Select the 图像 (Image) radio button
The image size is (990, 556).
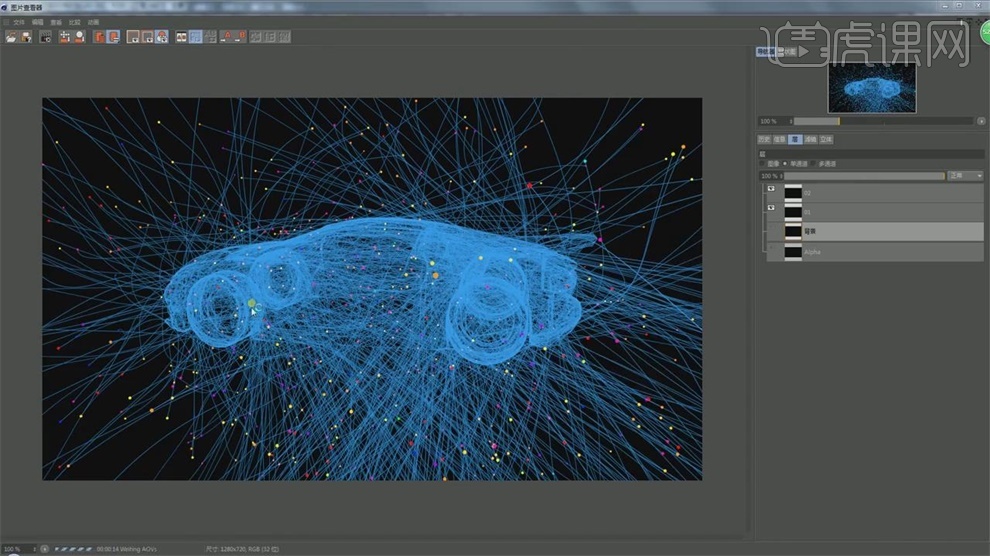coord(761,163)
